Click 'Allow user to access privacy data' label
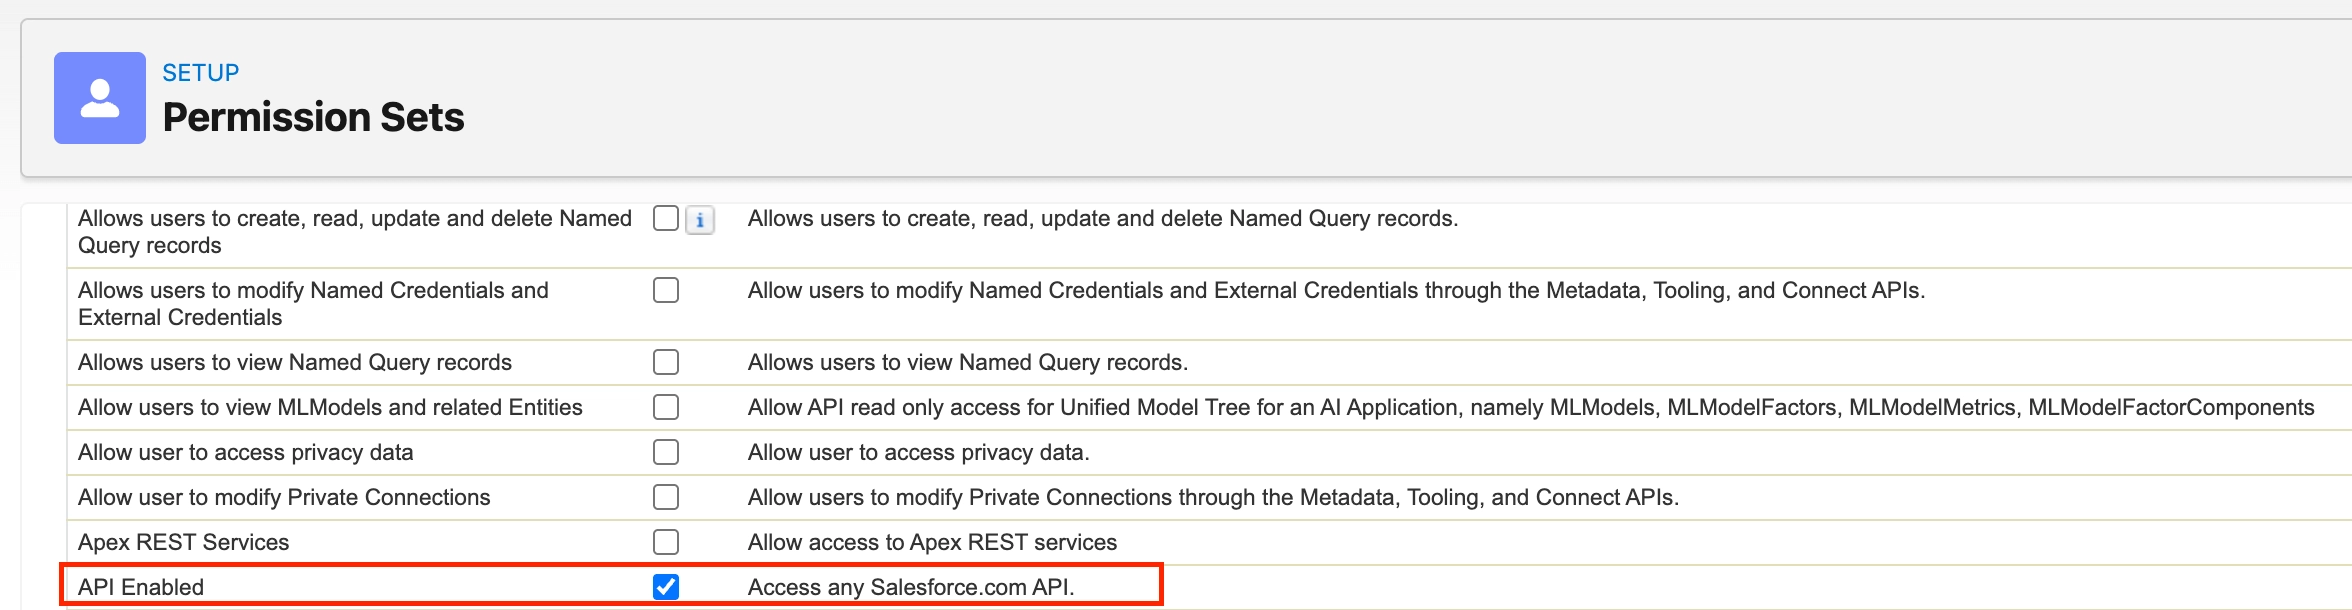This screenshot has height=610, width=2352. 246,452
